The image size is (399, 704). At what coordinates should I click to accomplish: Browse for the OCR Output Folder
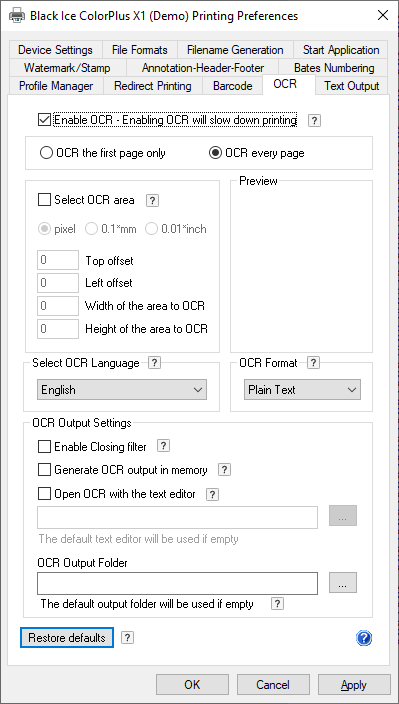343,583
